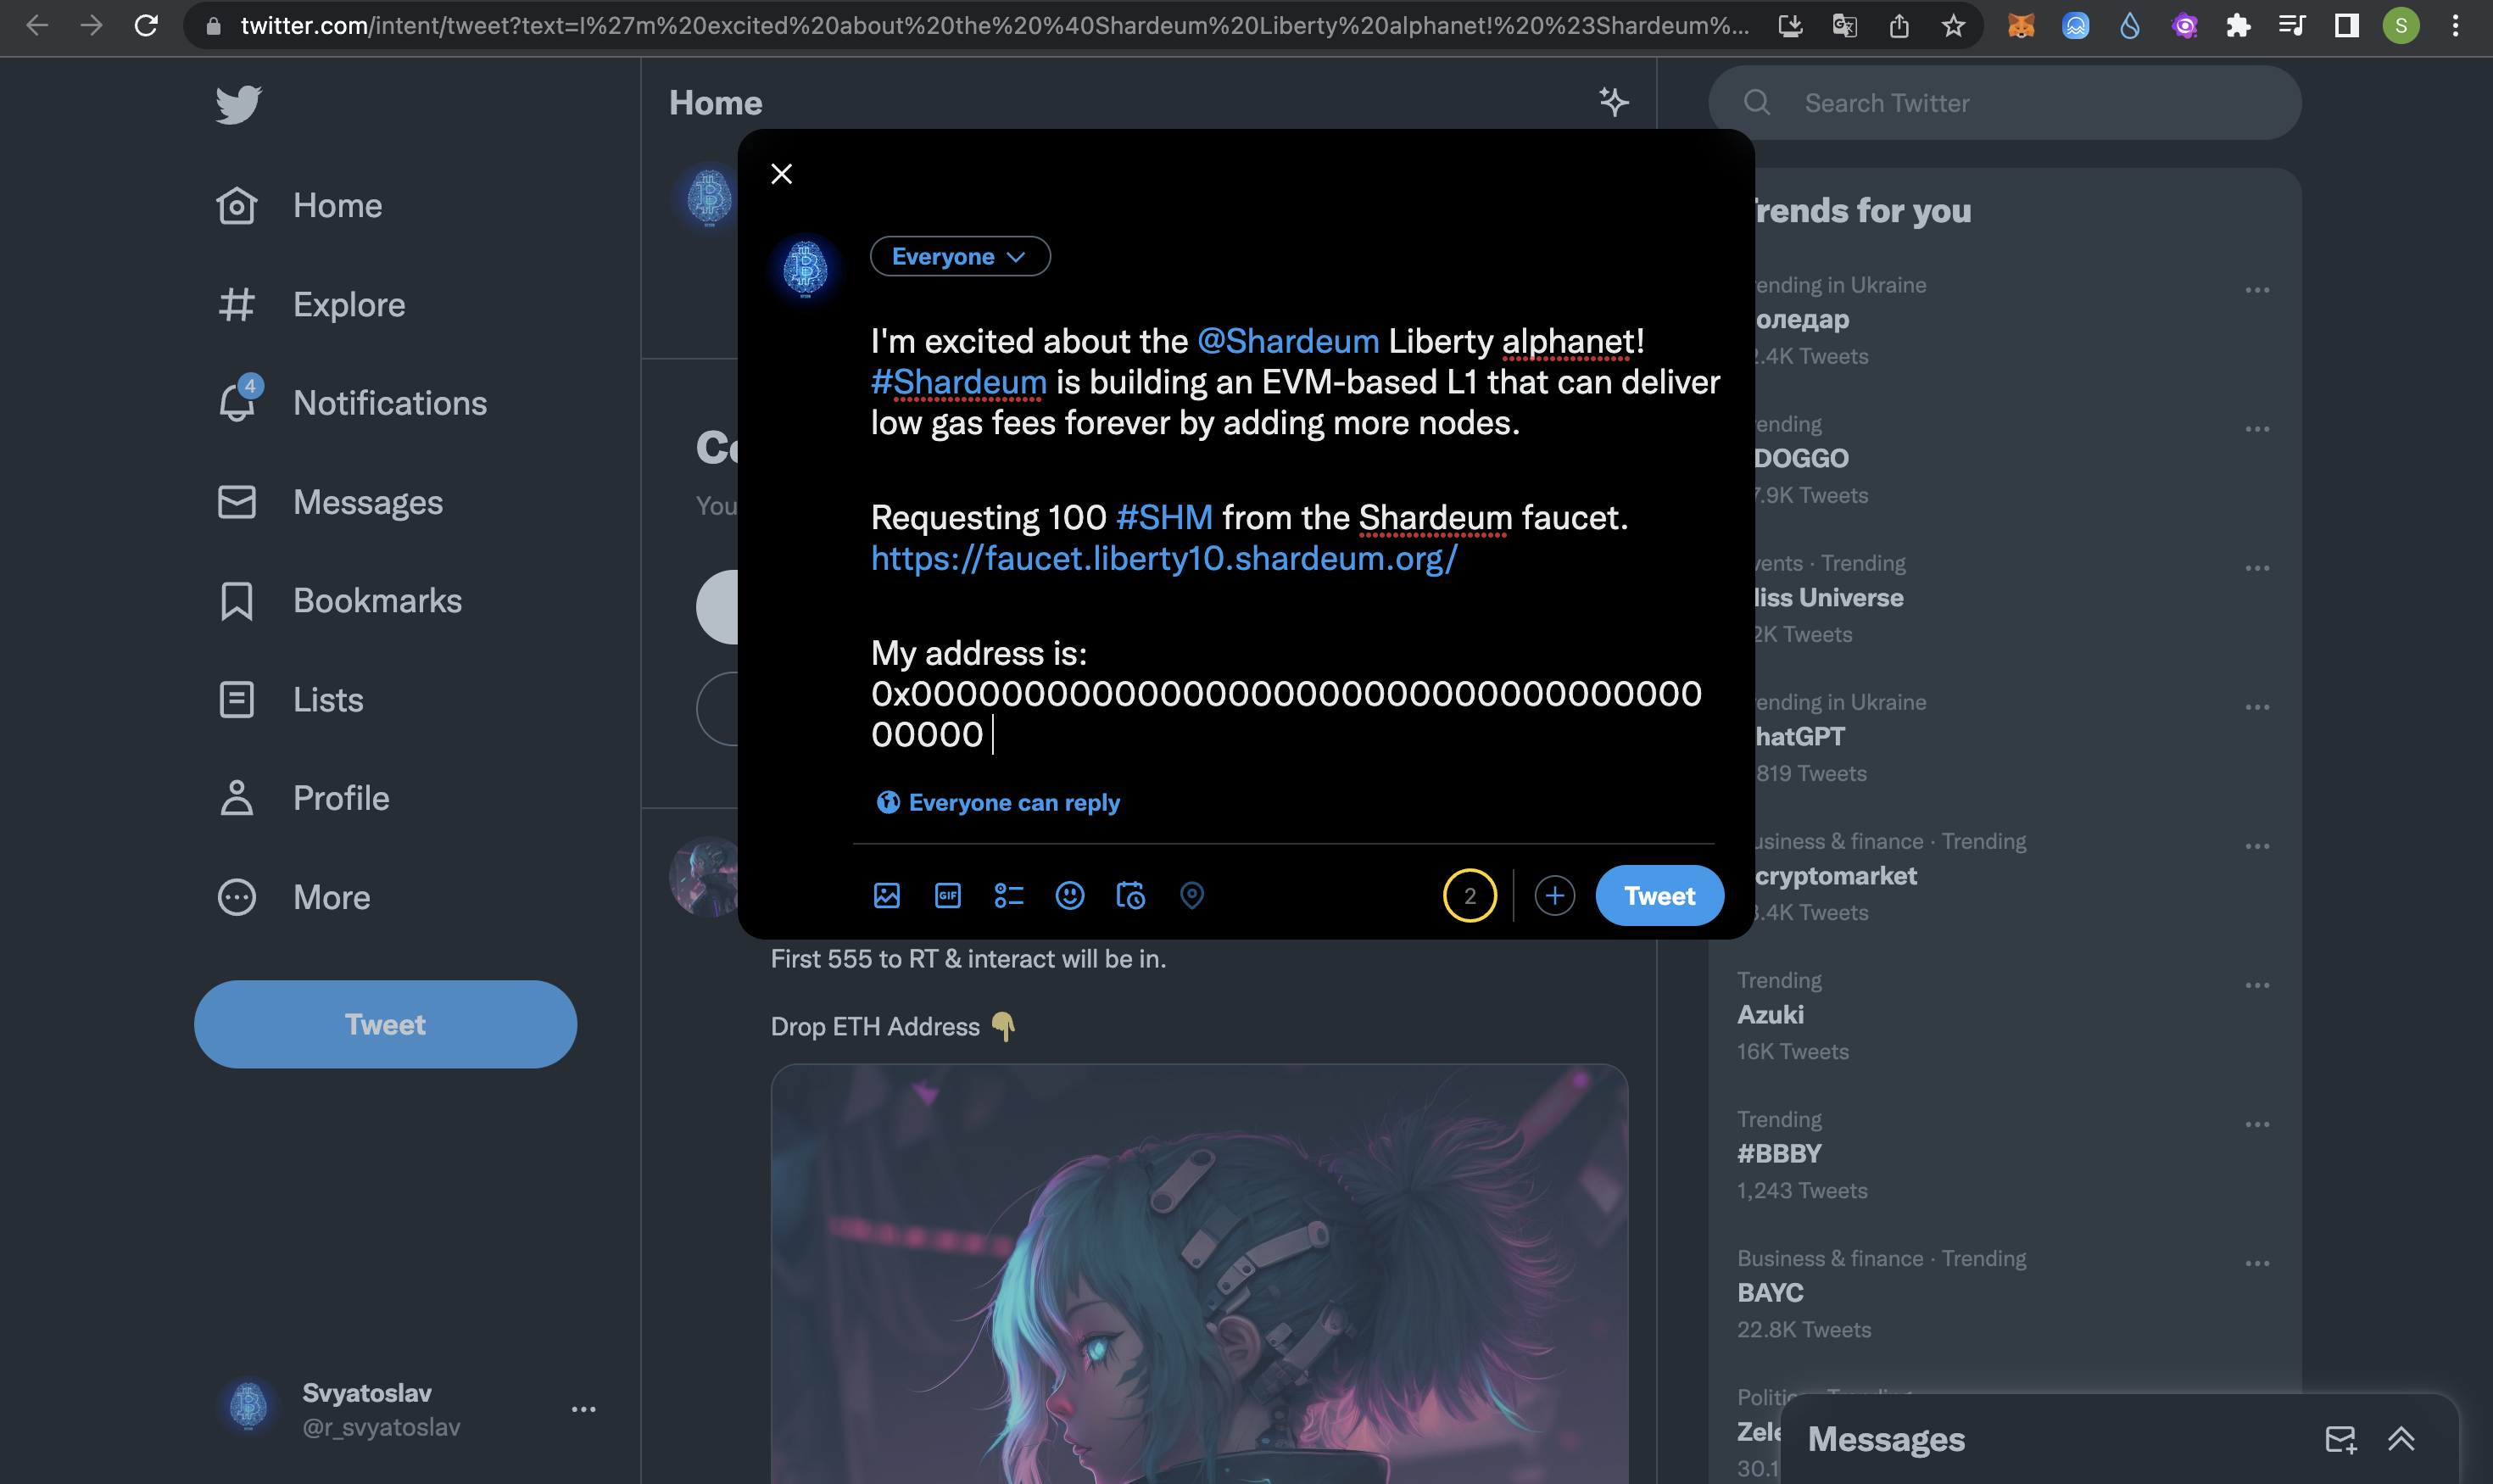Expand the Messages drawer chevrons

2401,1439
